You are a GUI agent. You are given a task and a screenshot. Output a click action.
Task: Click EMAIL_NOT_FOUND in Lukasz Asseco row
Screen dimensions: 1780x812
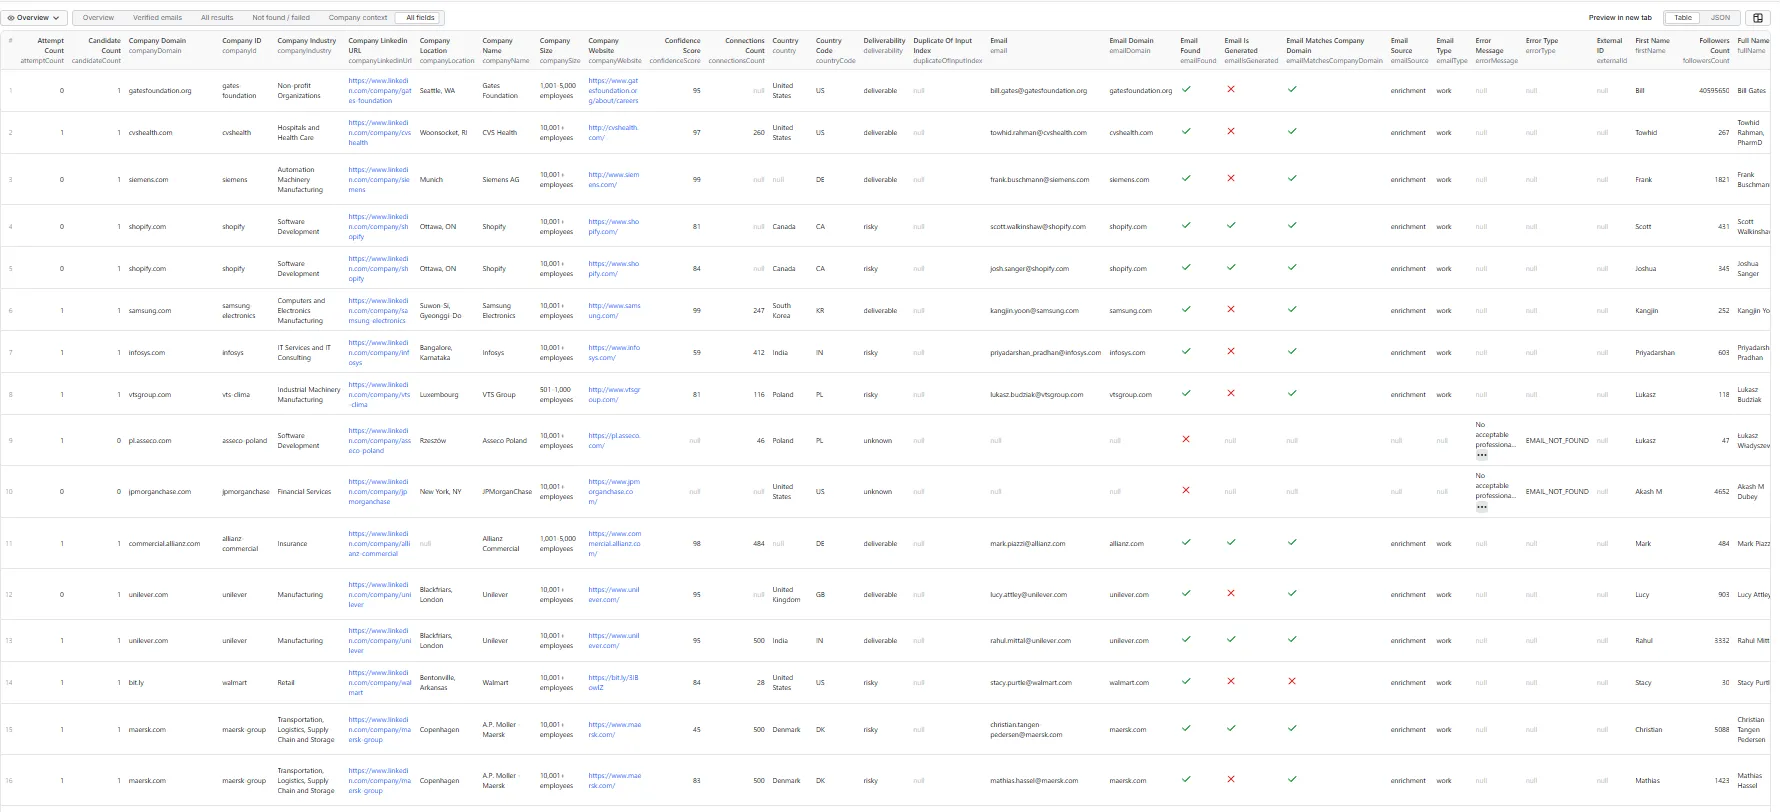tap(1556, 440)
